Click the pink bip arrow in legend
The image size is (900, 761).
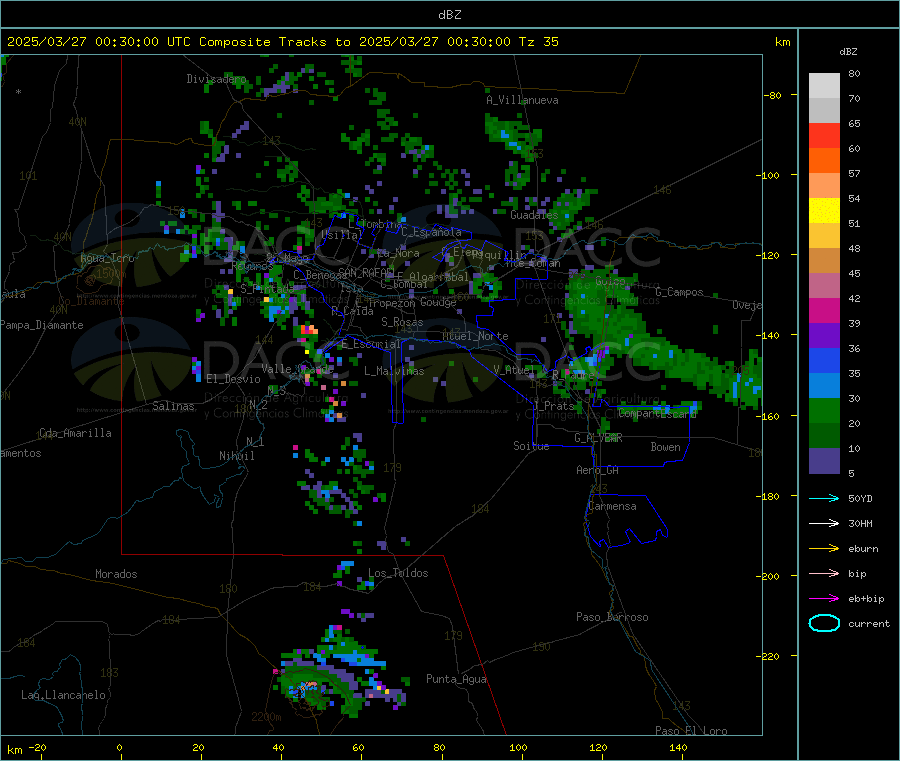(824, 573)
